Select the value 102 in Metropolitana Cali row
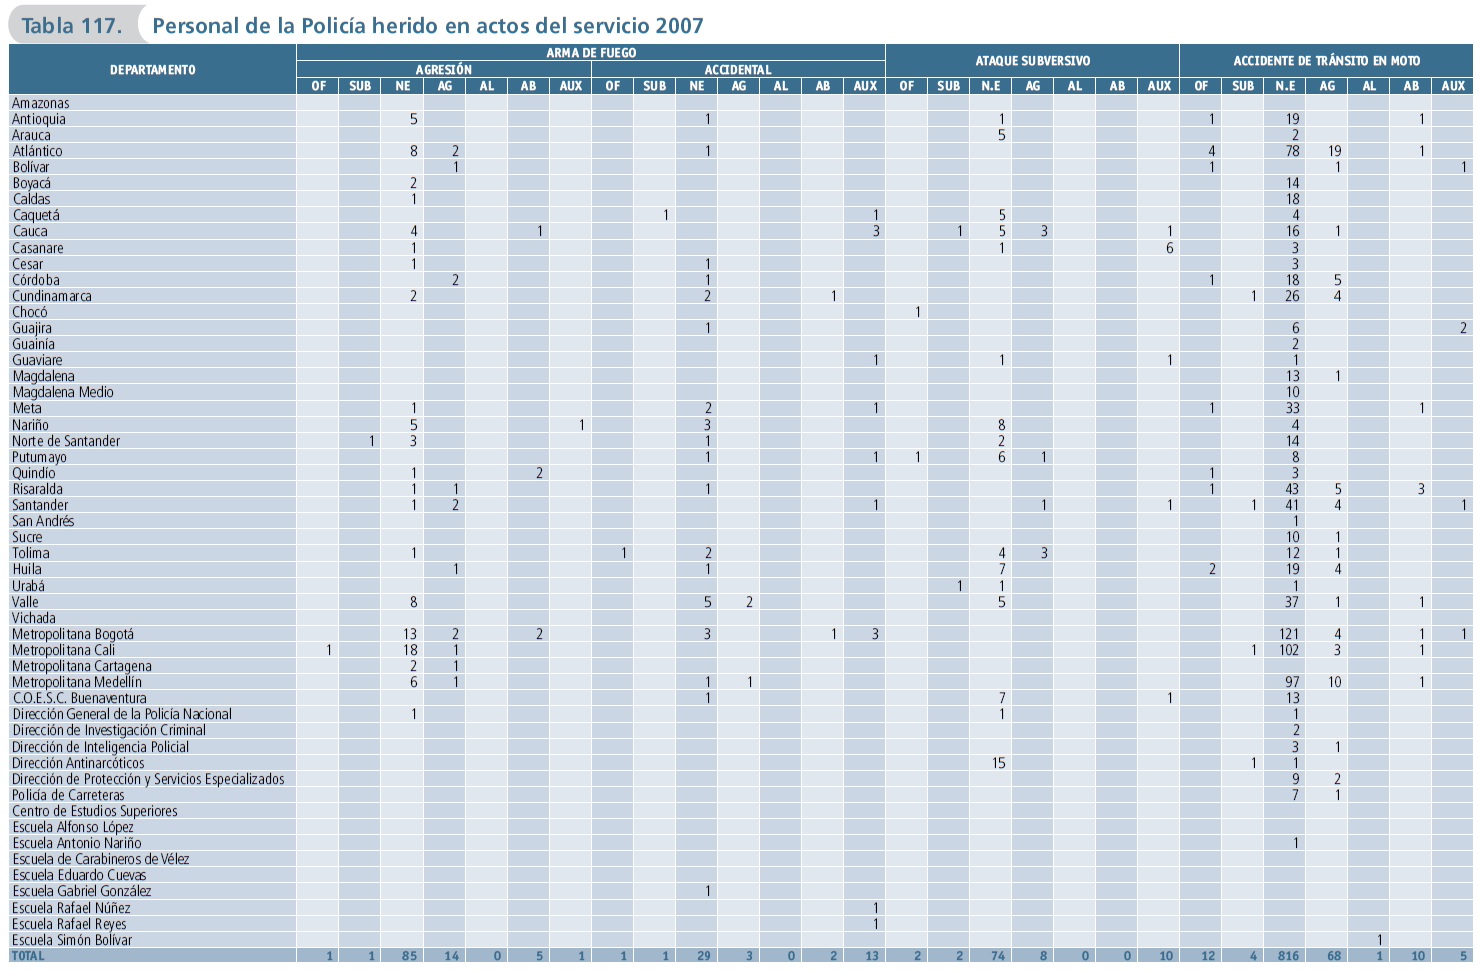This screenshot has width=1481, height=972. tap(1288, 650)
